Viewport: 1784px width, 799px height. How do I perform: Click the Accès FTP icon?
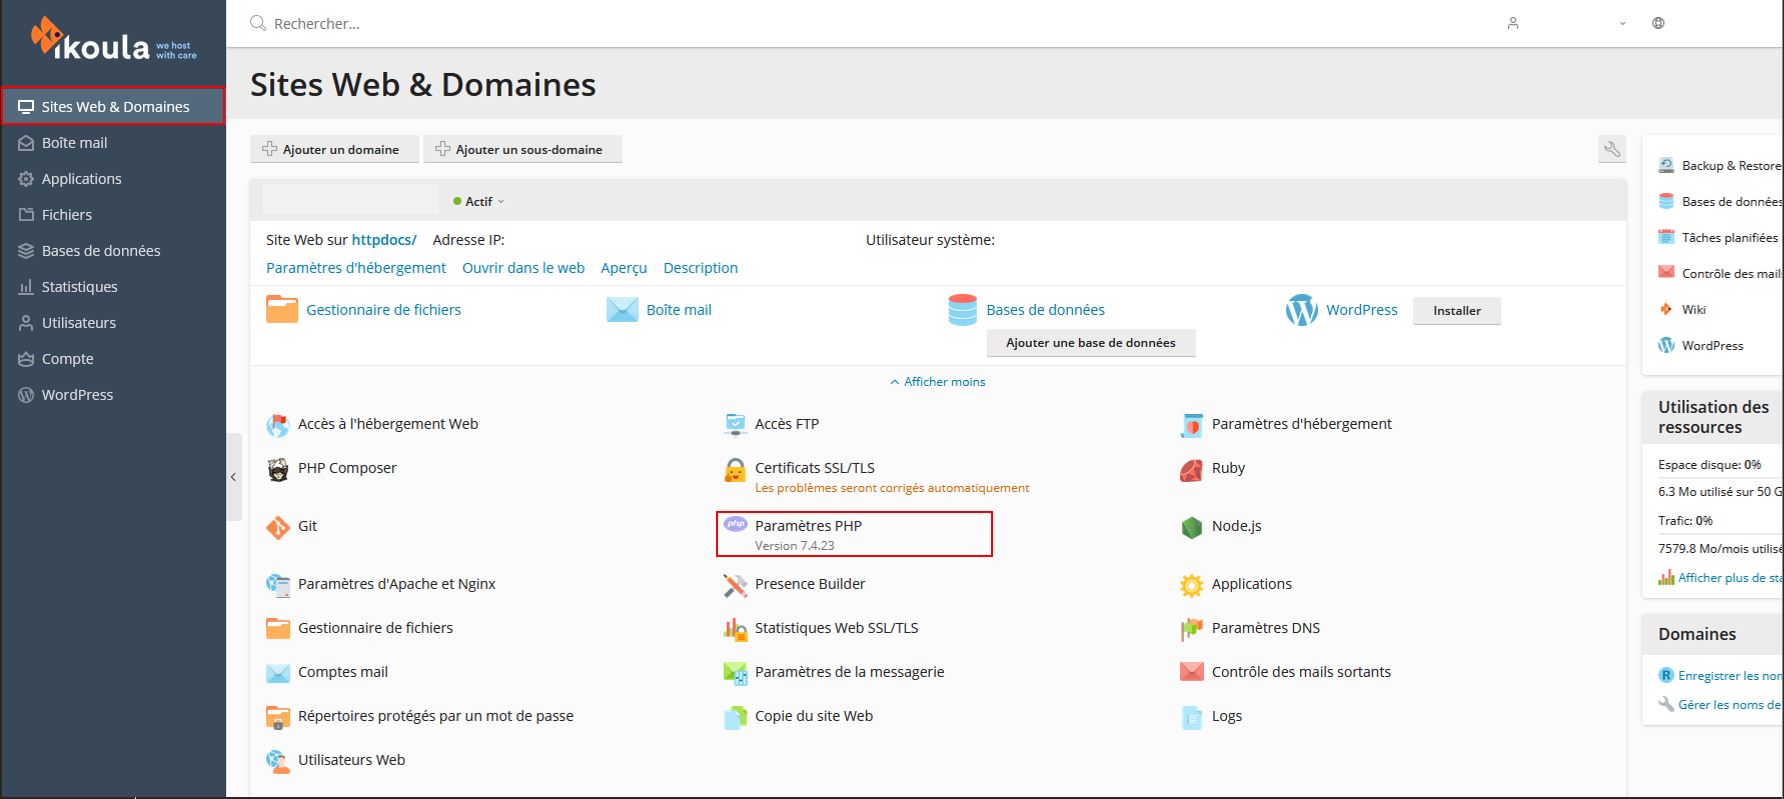coord(735,425)
